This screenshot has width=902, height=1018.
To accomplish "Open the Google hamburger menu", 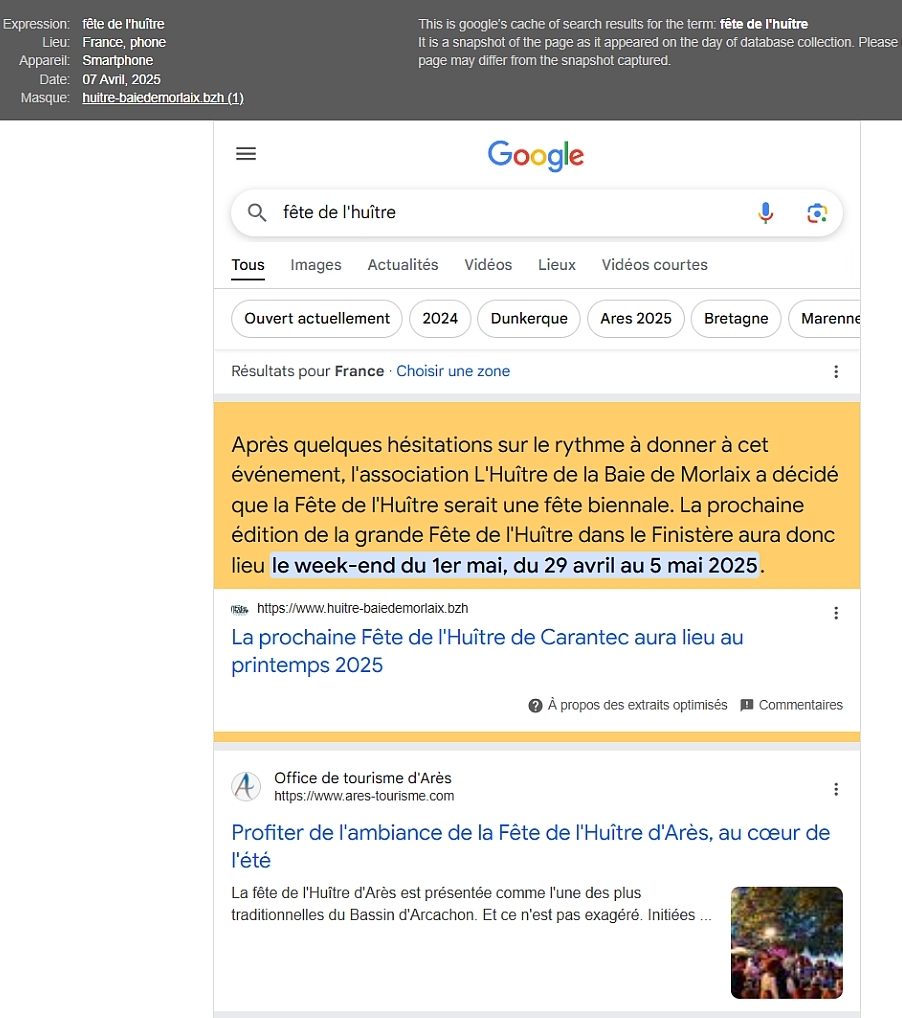I will click(x=245, y=154).
